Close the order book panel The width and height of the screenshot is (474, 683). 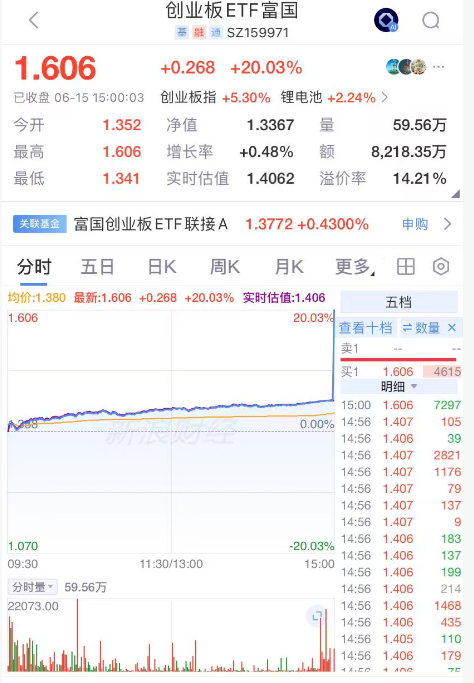tap(452, 328)
